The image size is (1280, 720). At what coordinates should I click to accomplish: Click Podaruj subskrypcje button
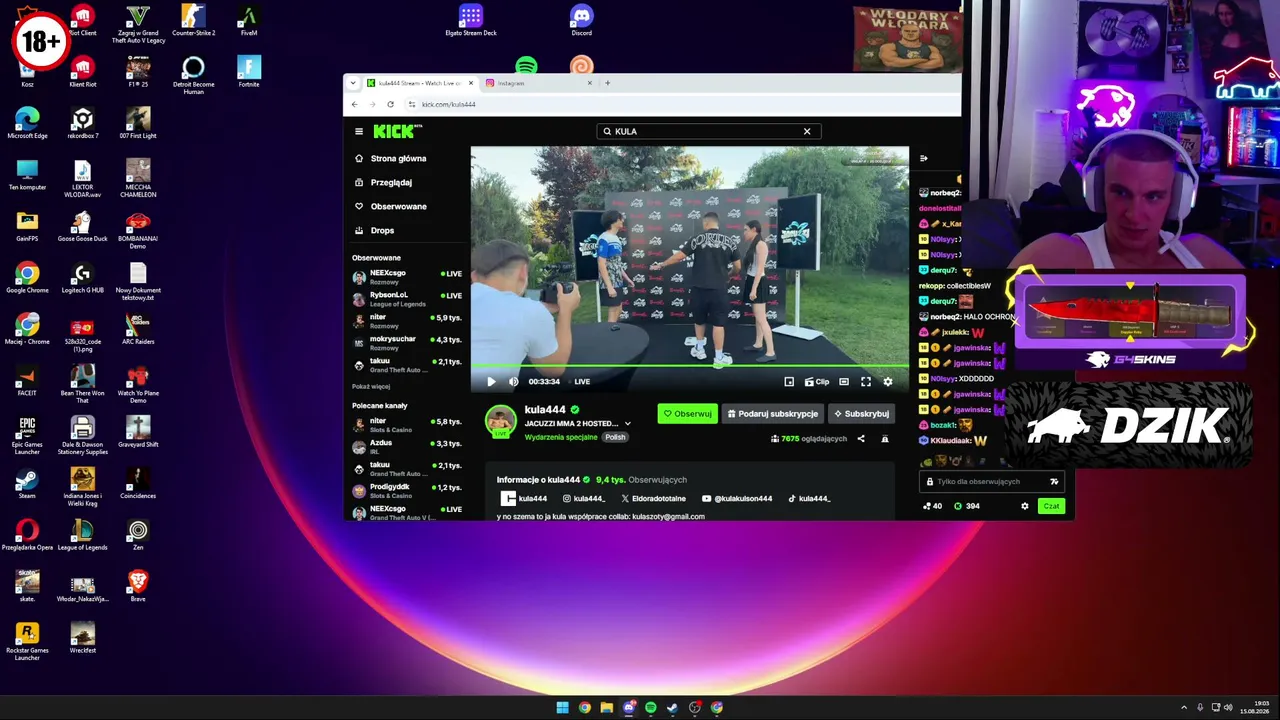(773, 413)
